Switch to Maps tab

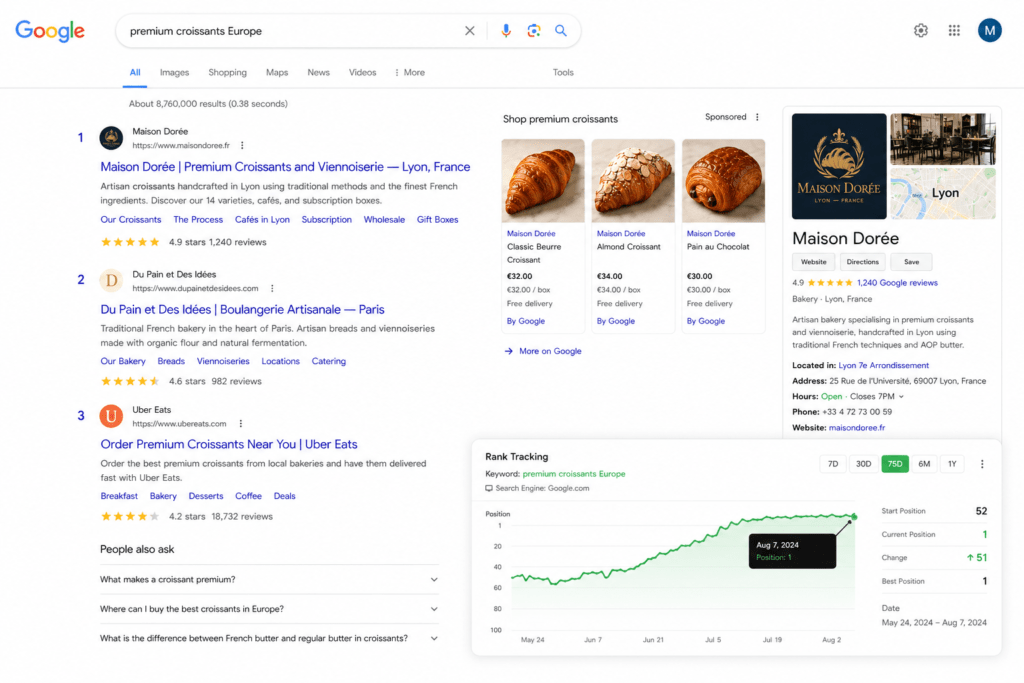point(277,72)
